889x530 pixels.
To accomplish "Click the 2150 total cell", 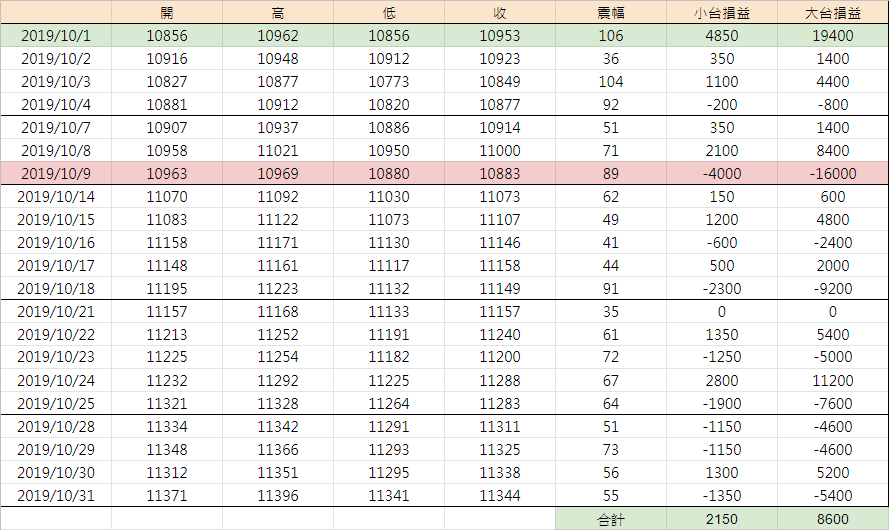I will tap(722, 519).
